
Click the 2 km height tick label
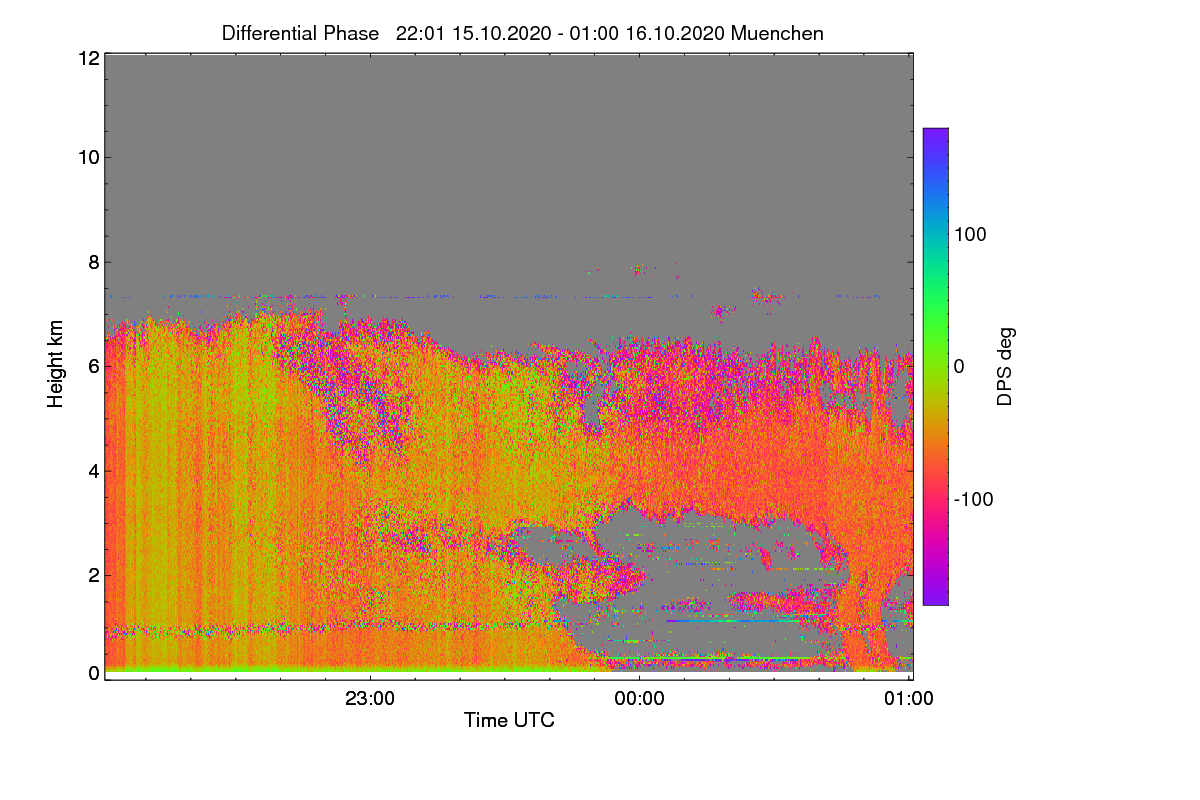(94, 575)
